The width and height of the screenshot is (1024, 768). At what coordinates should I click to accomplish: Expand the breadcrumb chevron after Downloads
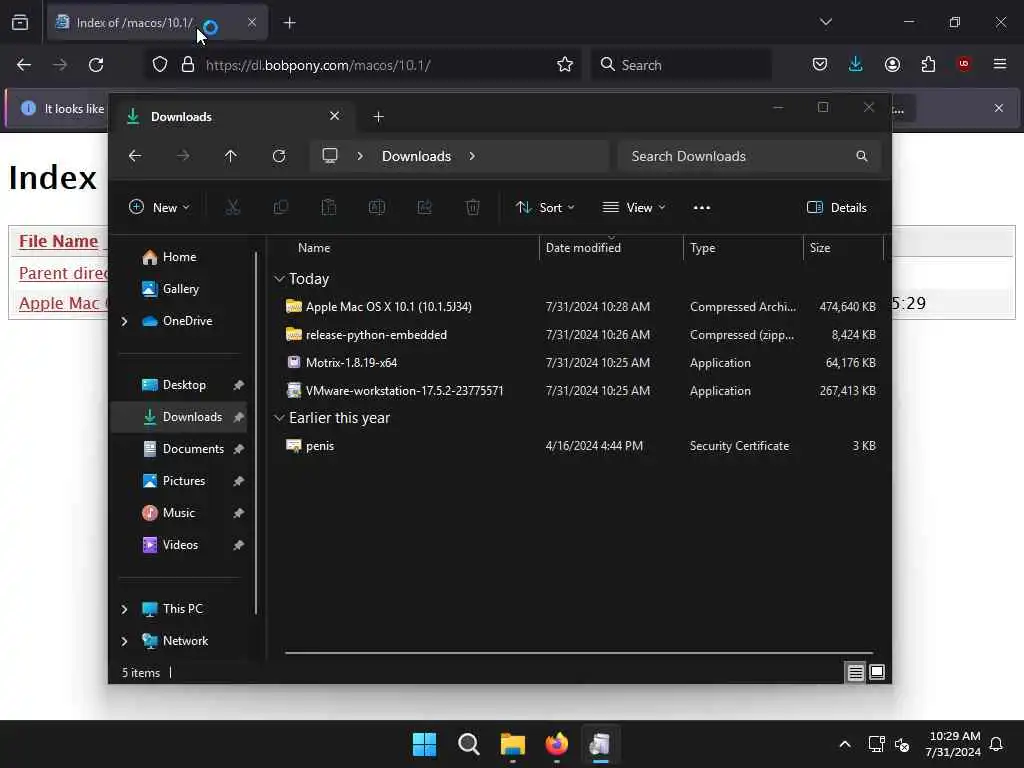[472, 156]
